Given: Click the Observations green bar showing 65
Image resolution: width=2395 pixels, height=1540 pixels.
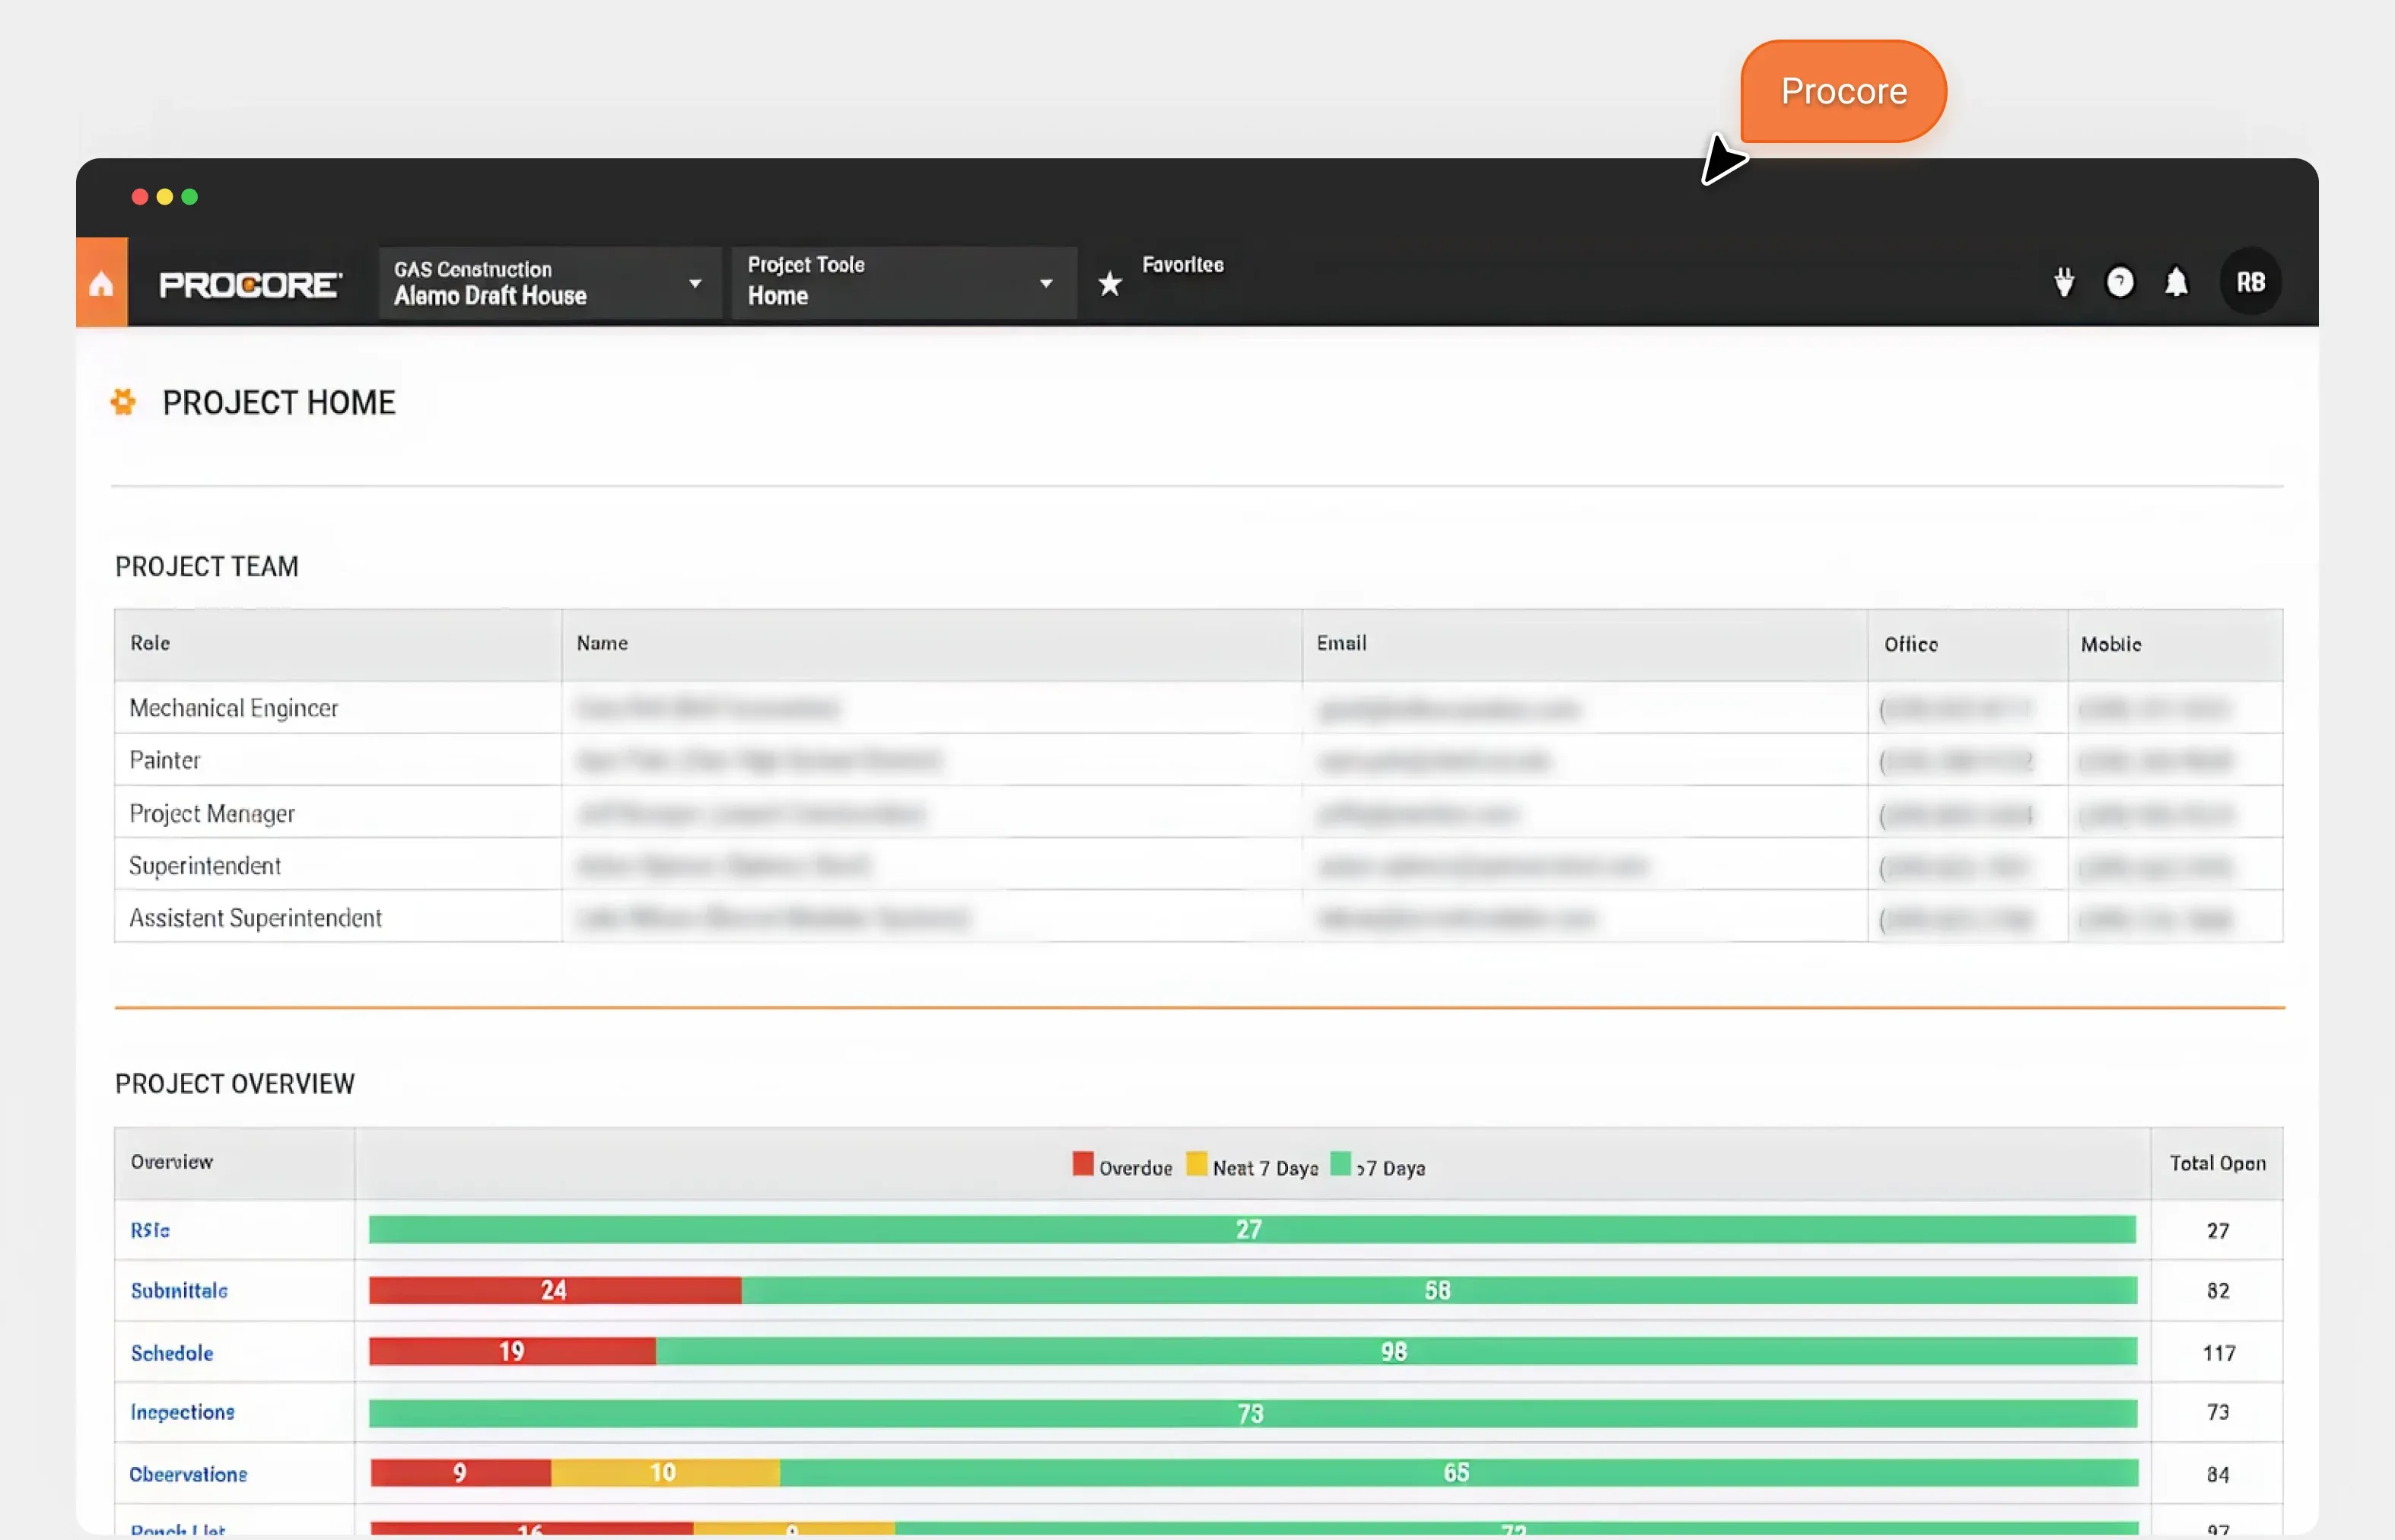Looking at the screenshot, I should tap(1459, 1473).
